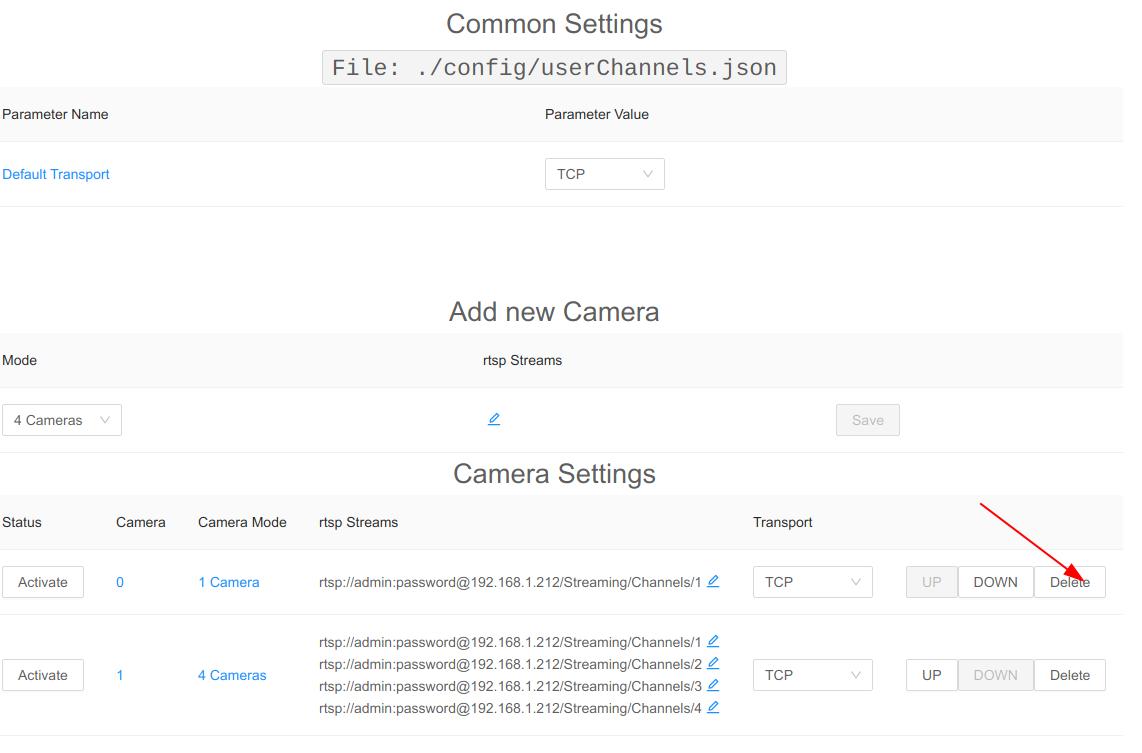1142x753 pixels.
Task: Expand camera 1 Transport TCP dropdown
Action: click(812, 675)
